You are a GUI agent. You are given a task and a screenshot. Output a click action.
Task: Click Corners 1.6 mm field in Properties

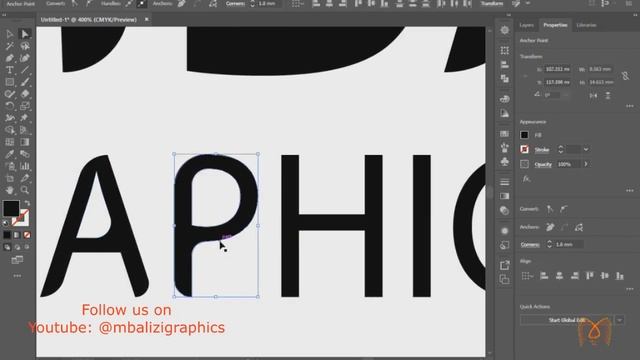click(568, 244)
